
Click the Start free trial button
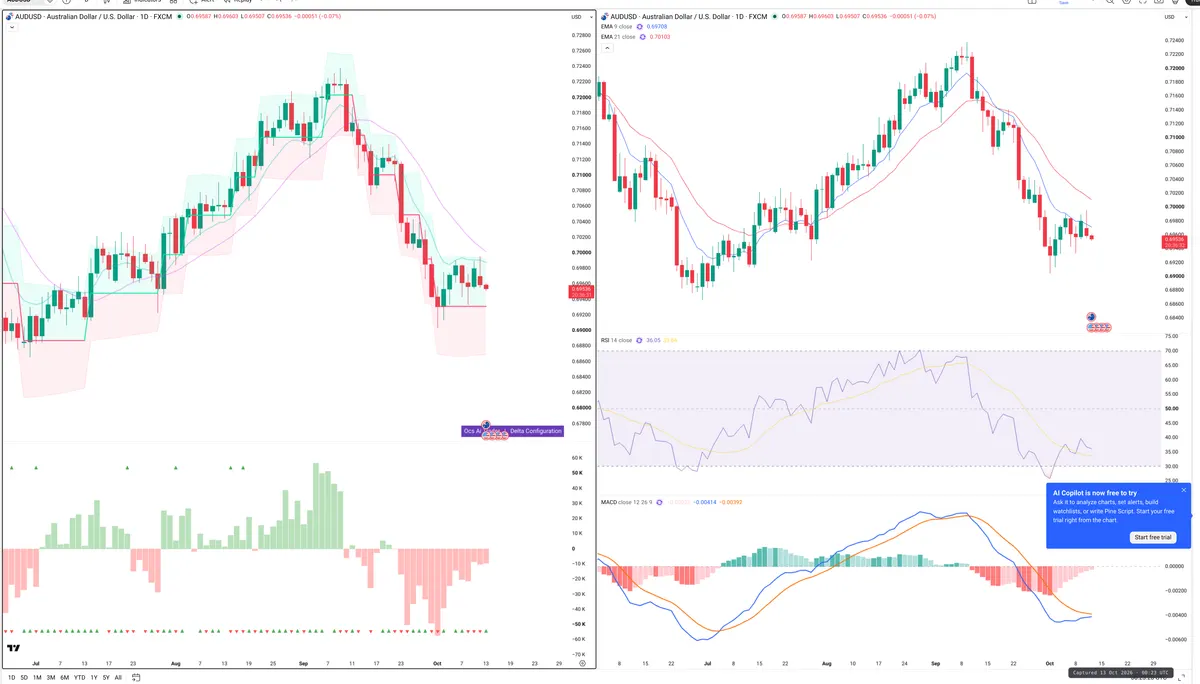[x=1153, y=538]
